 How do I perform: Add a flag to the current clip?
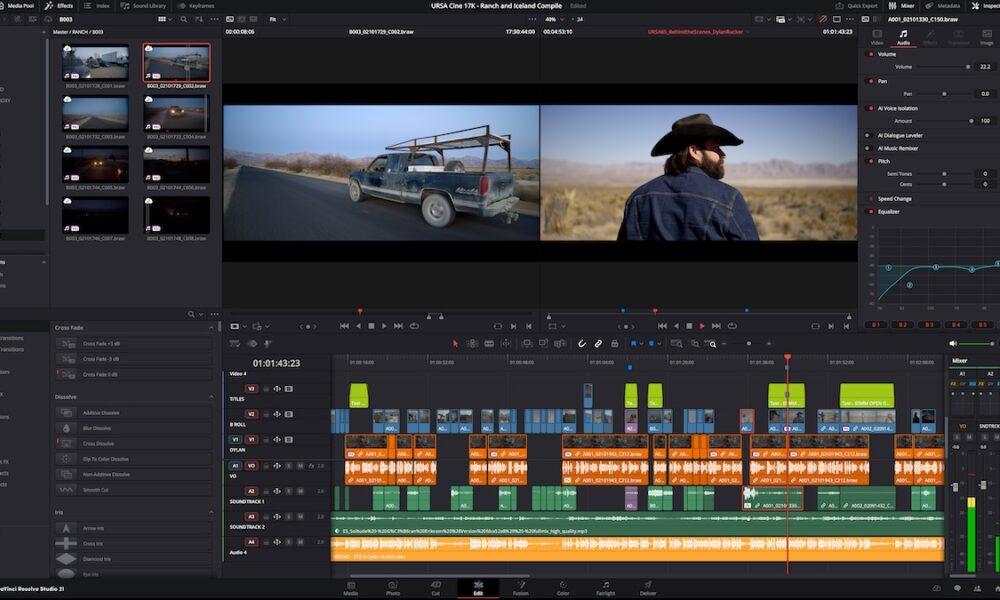pos(634,343)
